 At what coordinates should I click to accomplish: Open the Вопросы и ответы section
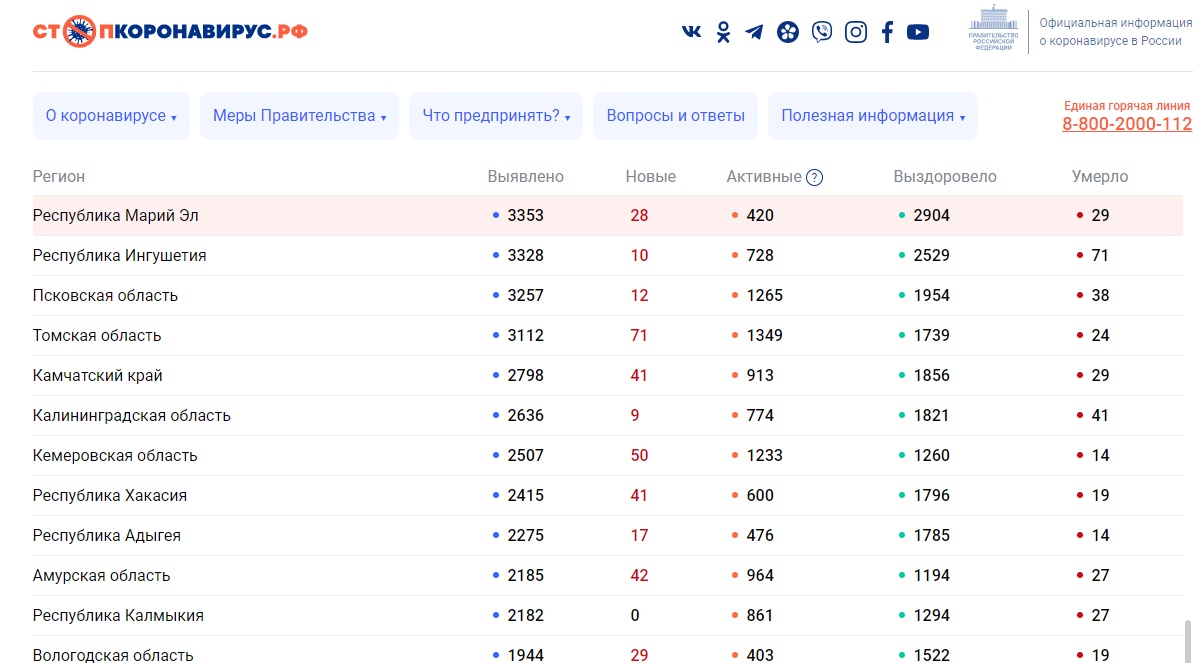(x=675, y=116)
